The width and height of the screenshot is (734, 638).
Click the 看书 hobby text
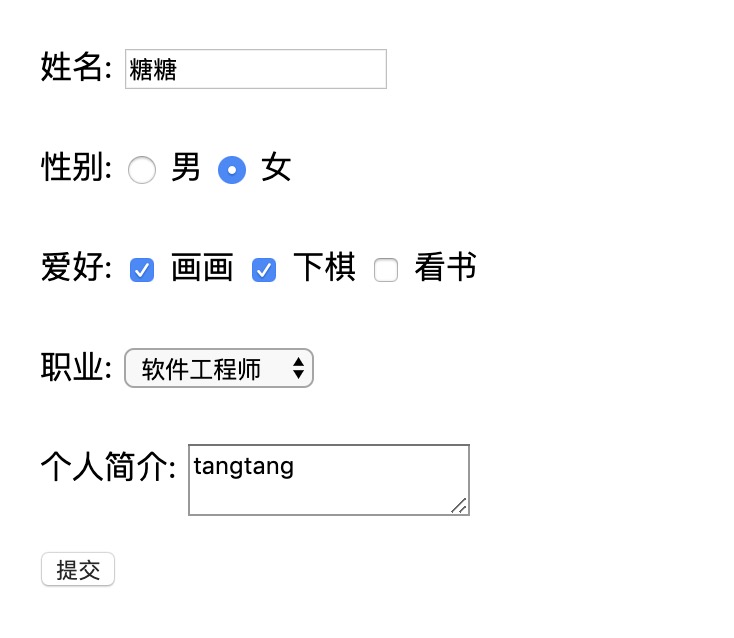tap(445, 268)
